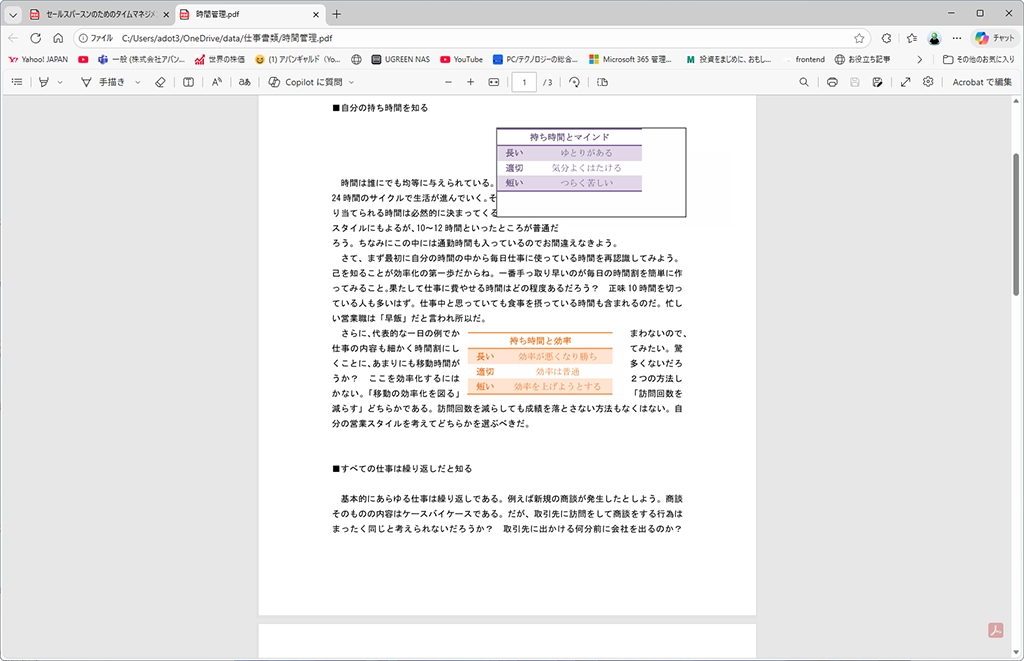Toggle the fit to width view
Viewport: 1024px width, 661px height.
(493, 82)
